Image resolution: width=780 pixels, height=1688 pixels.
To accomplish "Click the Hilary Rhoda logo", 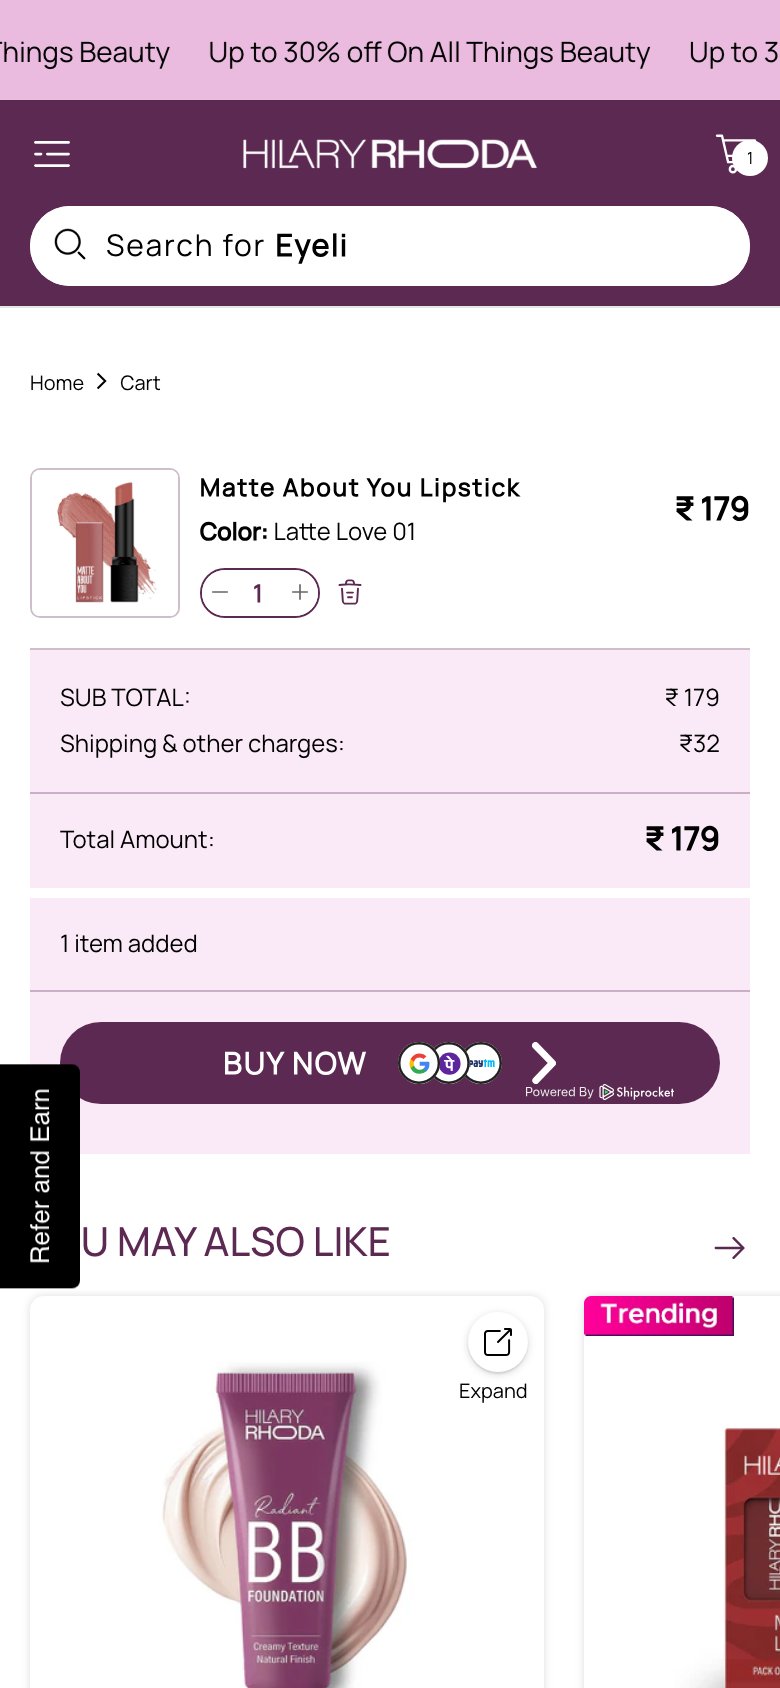I will coord(389,154).
